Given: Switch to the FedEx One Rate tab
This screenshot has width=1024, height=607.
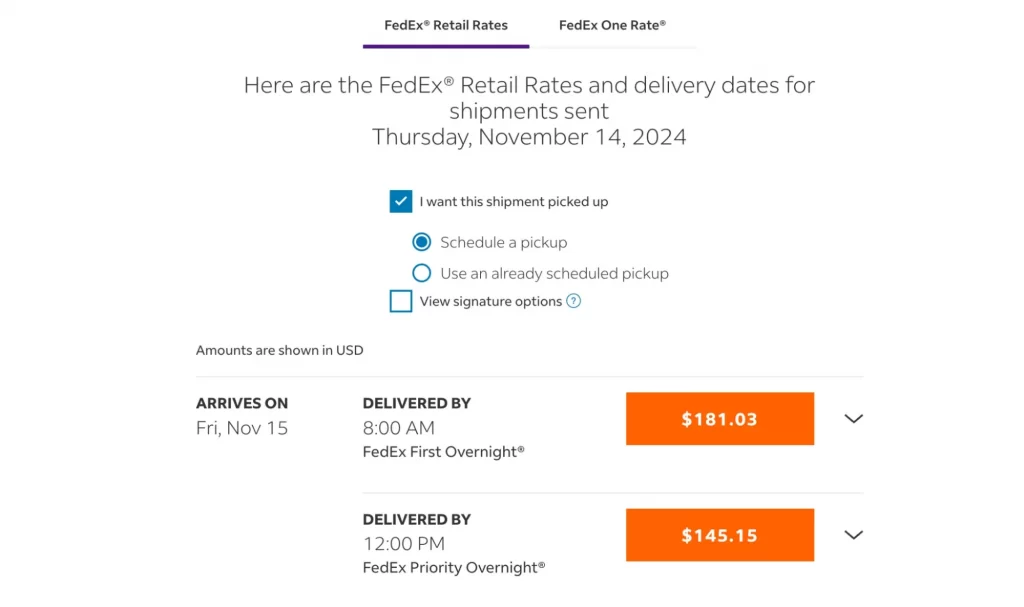Looking at the screenshot, I should pos(613,25).
